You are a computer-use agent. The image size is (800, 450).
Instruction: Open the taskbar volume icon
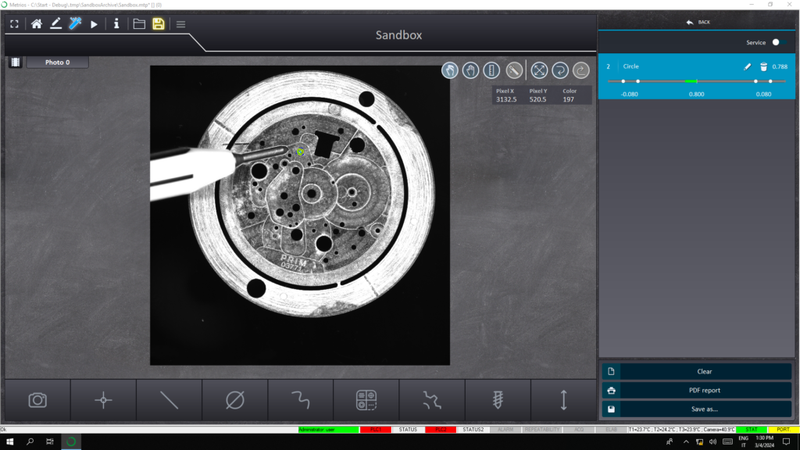click(x=713, y=442)
